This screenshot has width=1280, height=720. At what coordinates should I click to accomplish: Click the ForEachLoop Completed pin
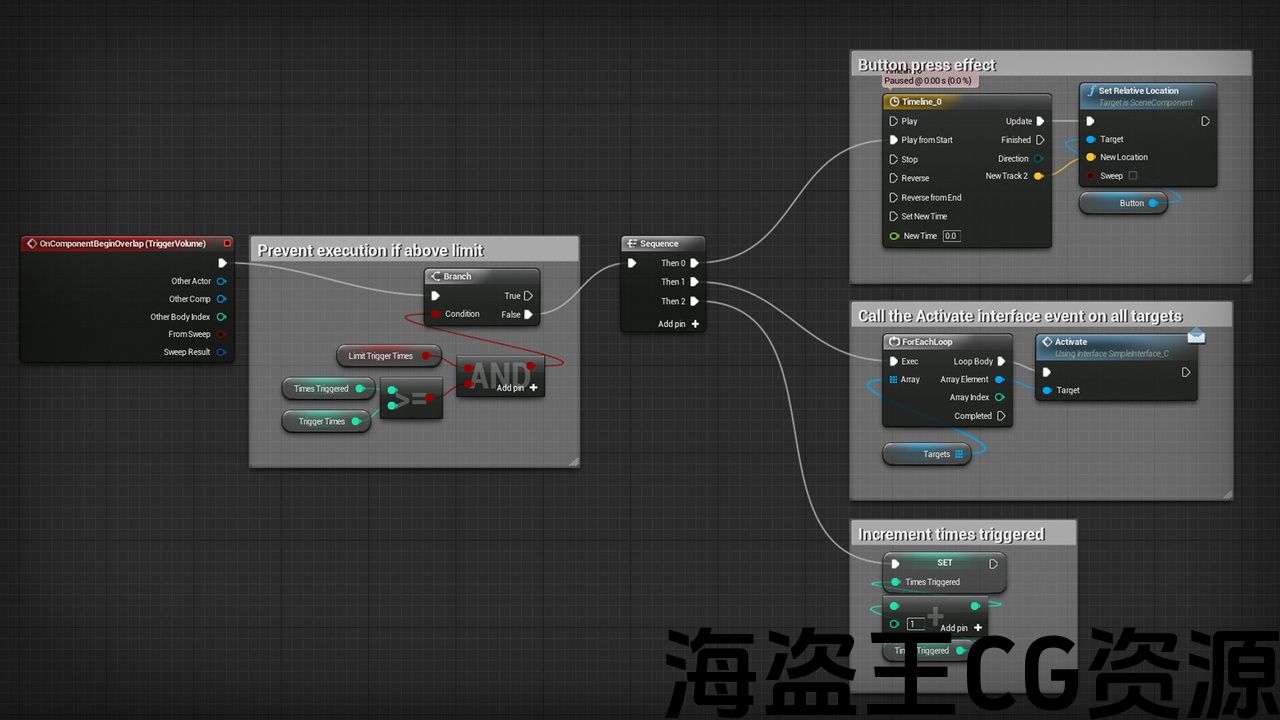1001,416
